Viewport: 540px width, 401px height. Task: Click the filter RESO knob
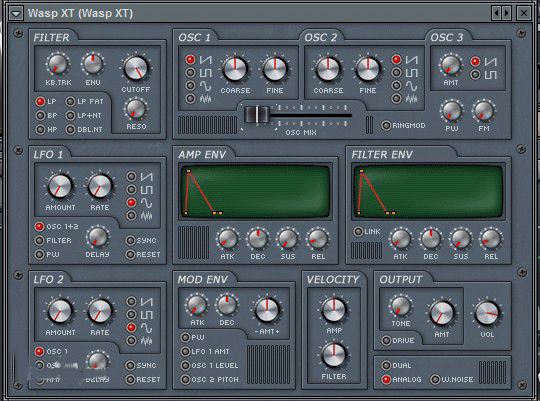pyautogui.click(x=136, y=109)
